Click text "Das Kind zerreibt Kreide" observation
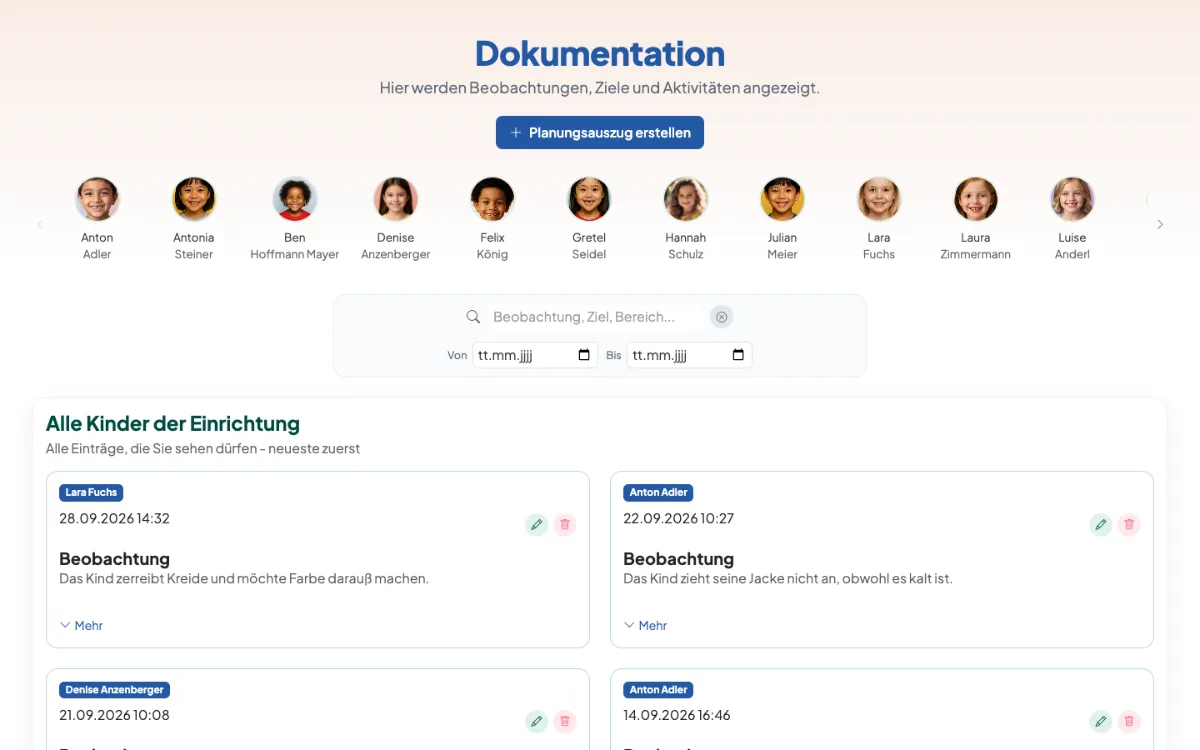 coord(244,578)
